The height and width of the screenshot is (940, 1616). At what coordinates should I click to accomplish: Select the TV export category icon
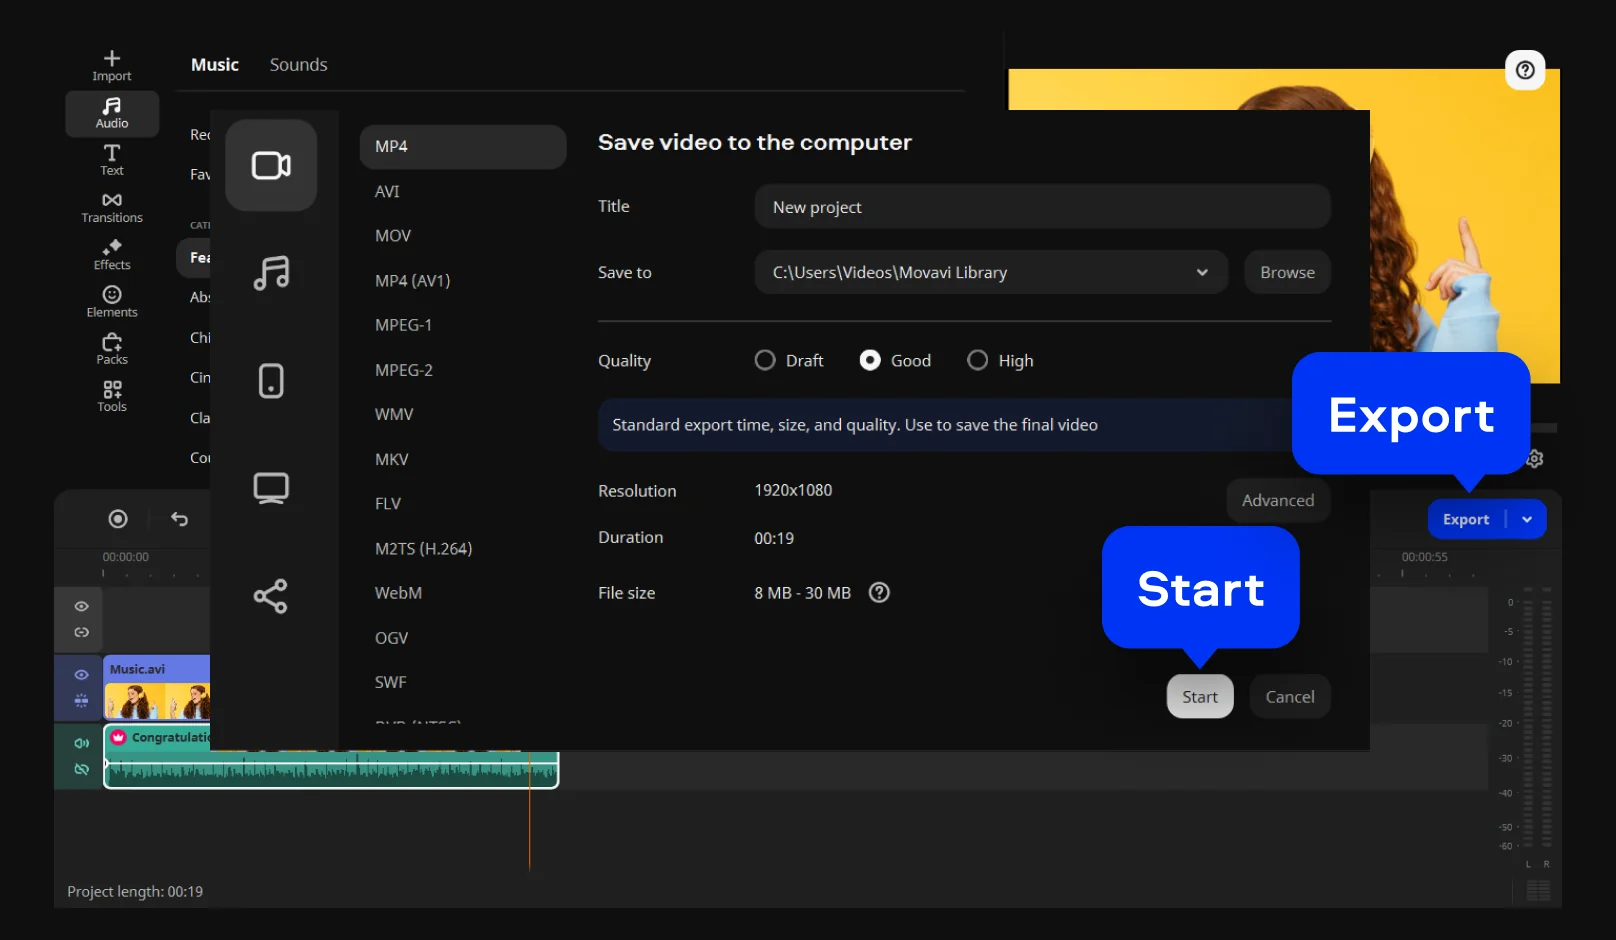coord(271,488)
